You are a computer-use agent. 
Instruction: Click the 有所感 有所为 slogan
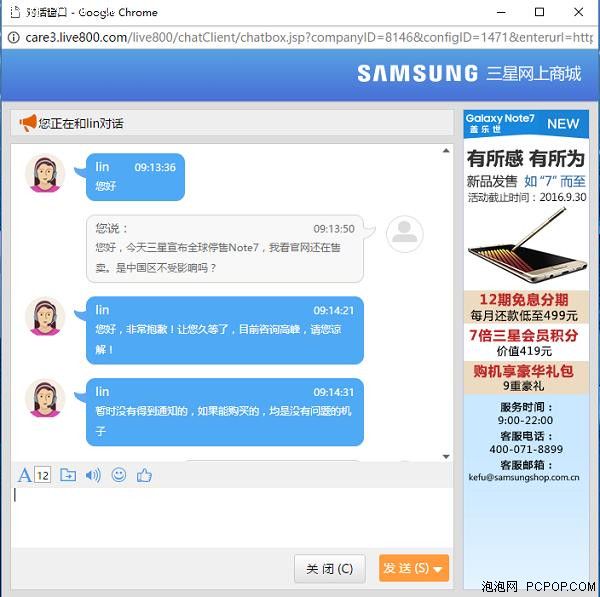pyautogui.click(x=526, y=158)
